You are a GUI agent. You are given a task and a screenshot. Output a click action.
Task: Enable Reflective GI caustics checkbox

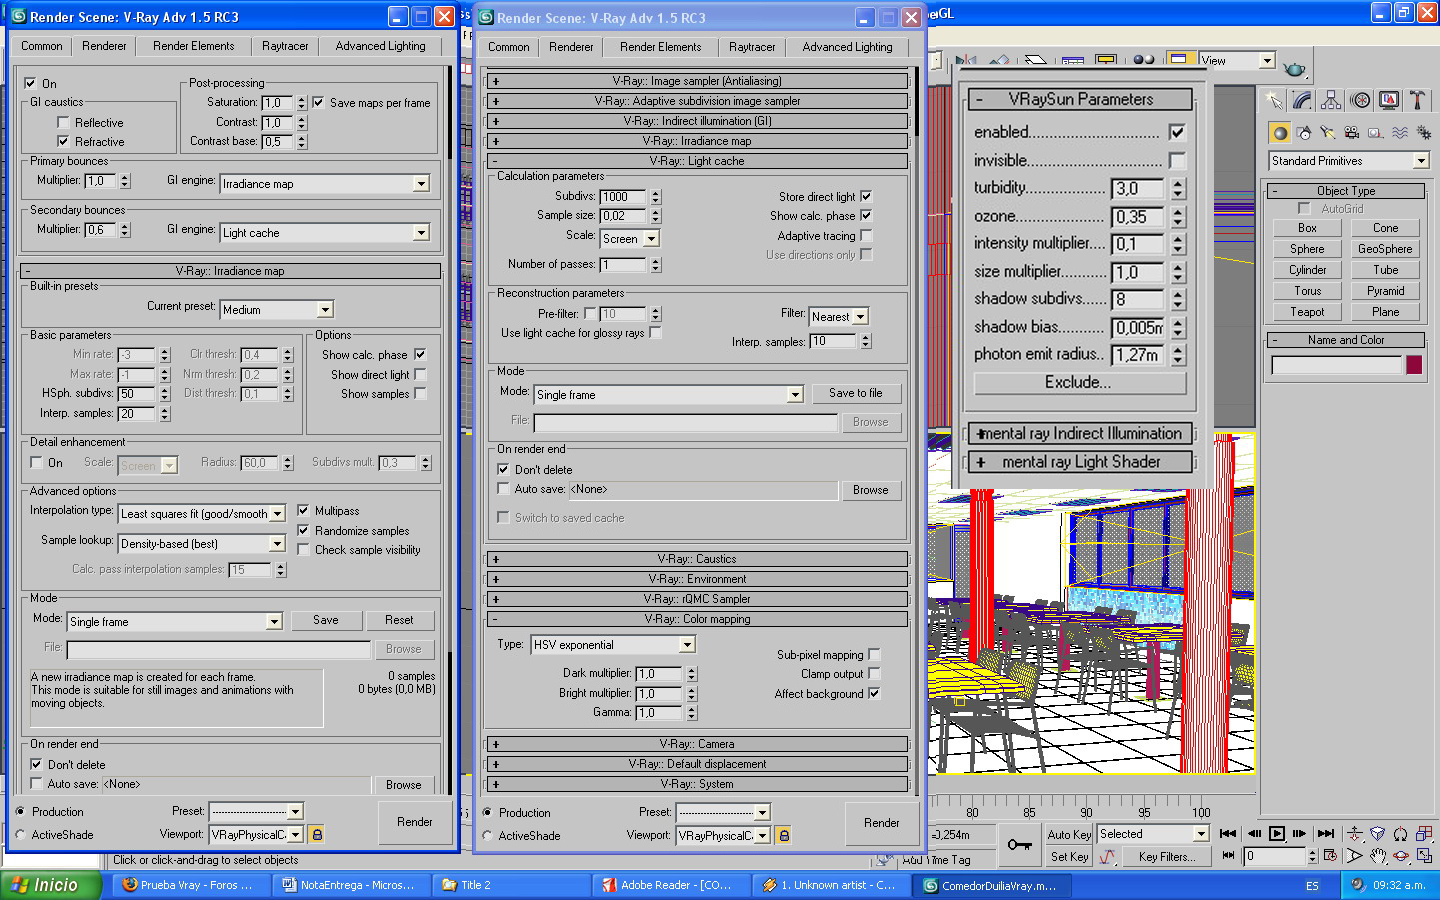click(x=63, y=123)
